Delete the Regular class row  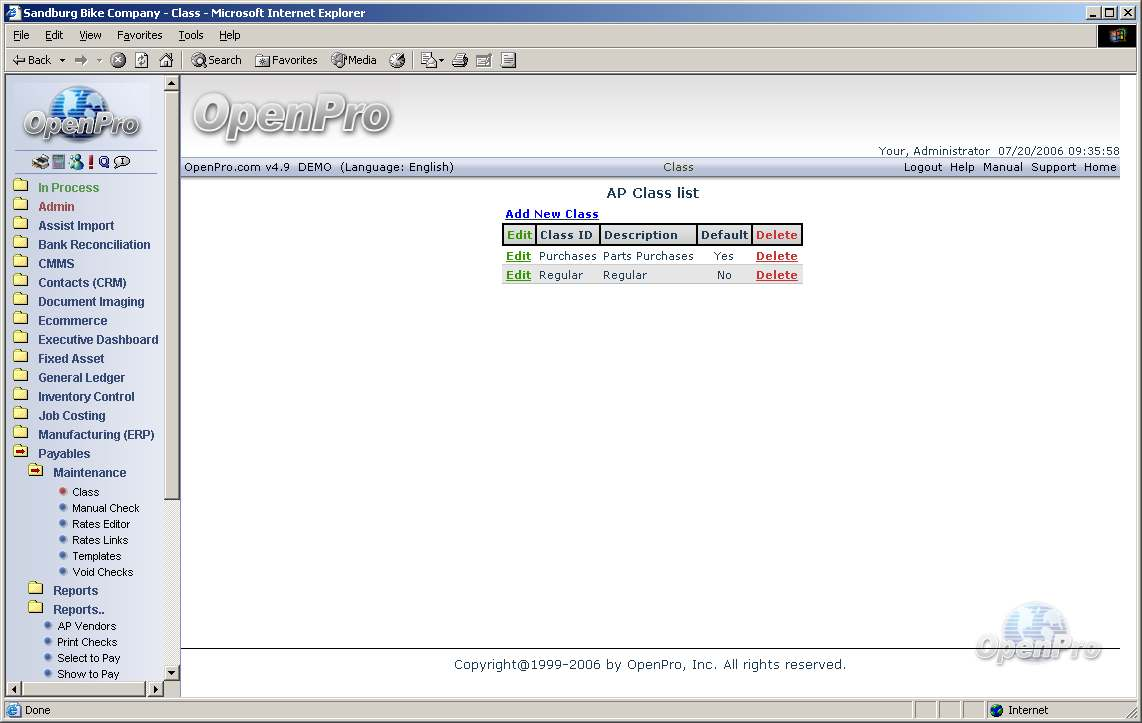pos(776,275)
